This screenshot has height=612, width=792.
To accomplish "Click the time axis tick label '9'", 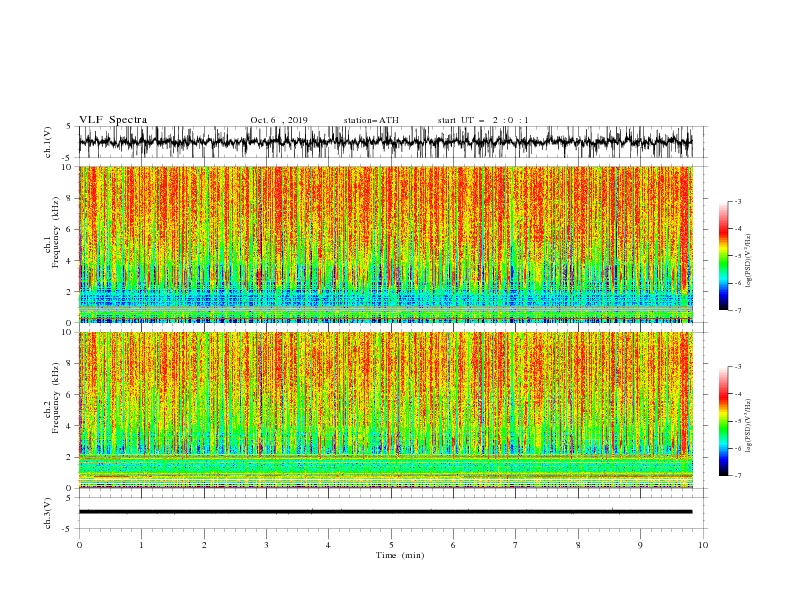I will pos(640,545).
